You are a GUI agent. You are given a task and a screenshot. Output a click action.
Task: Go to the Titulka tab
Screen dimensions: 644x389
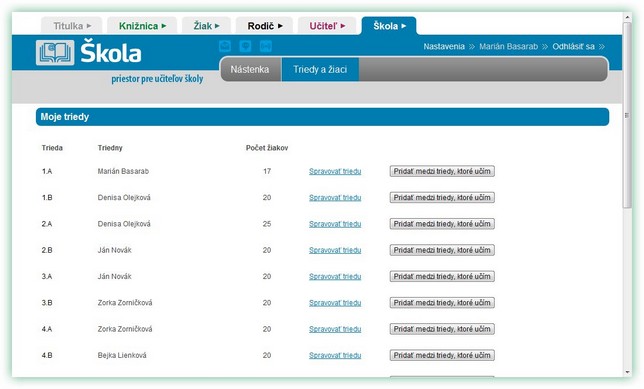72,26
